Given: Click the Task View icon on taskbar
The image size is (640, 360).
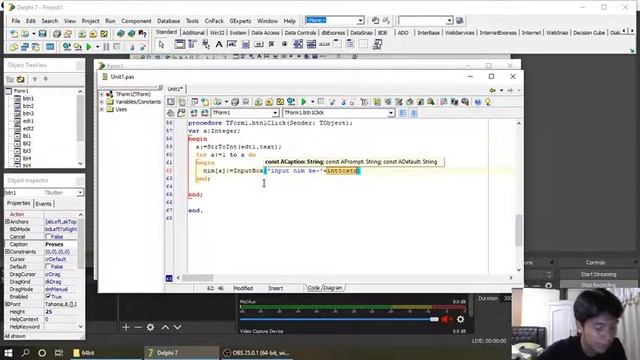Looking at the screenshot, I should click(59, 353).
